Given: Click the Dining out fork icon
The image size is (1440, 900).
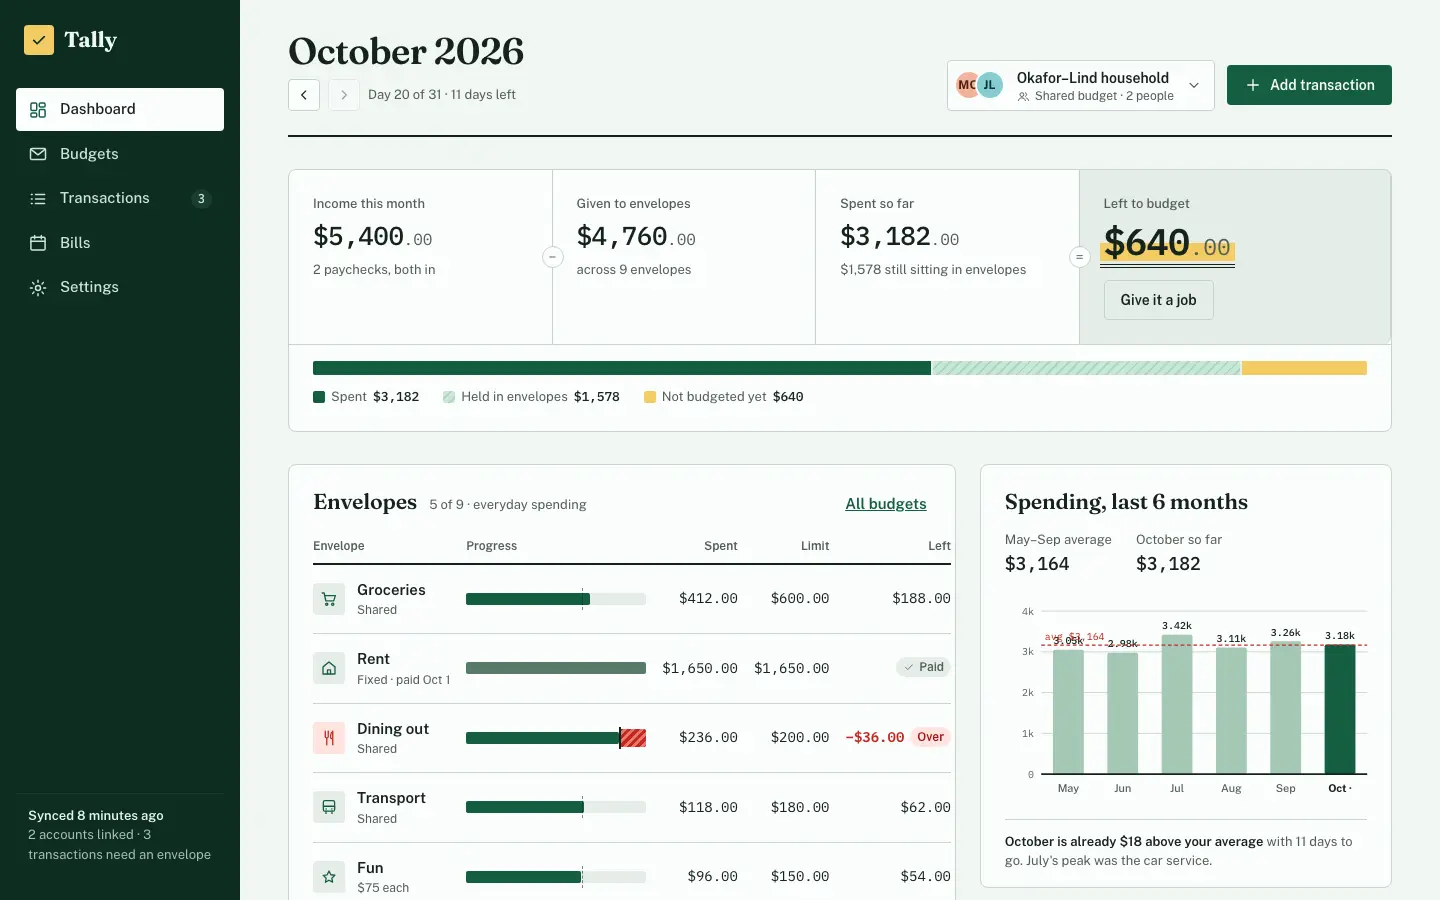Looking at the screenshot, I should pos(329,738).
